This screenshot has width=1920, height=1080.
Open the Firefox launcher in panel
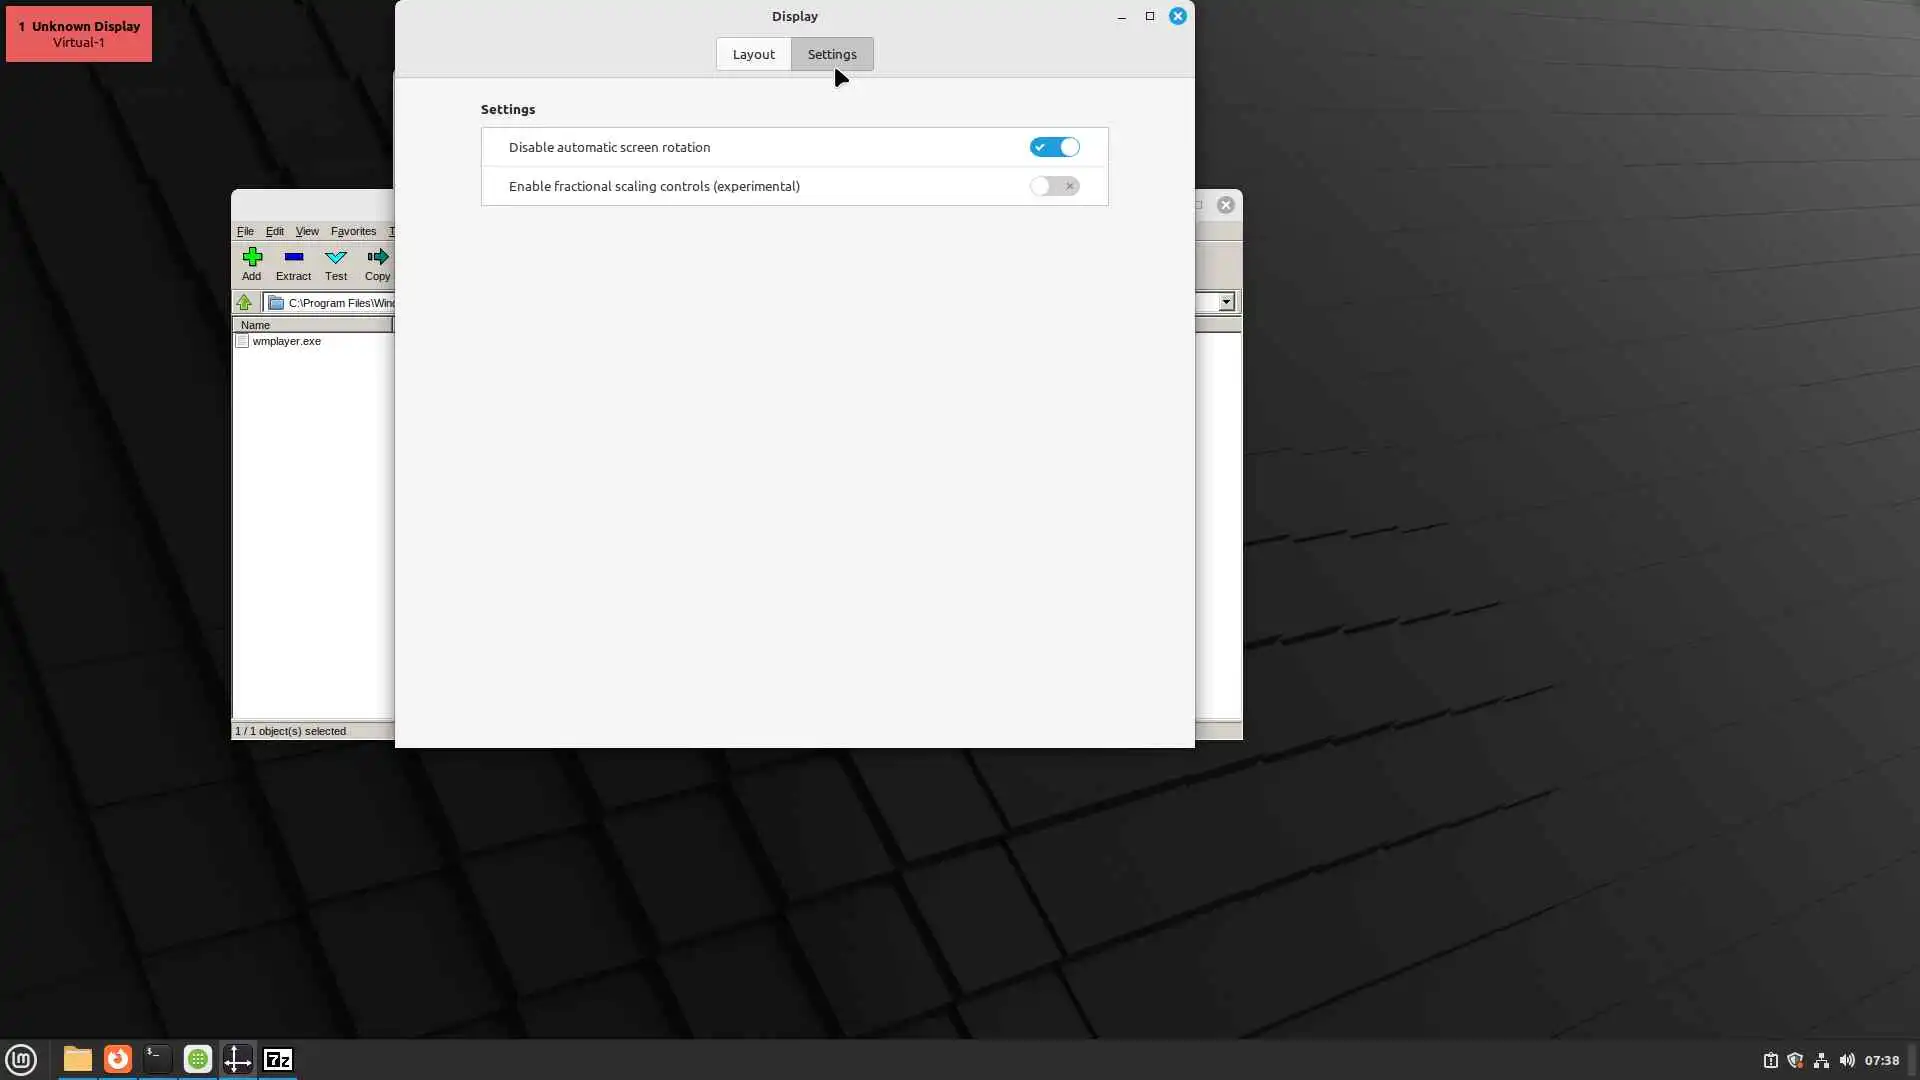(118, 1059)
